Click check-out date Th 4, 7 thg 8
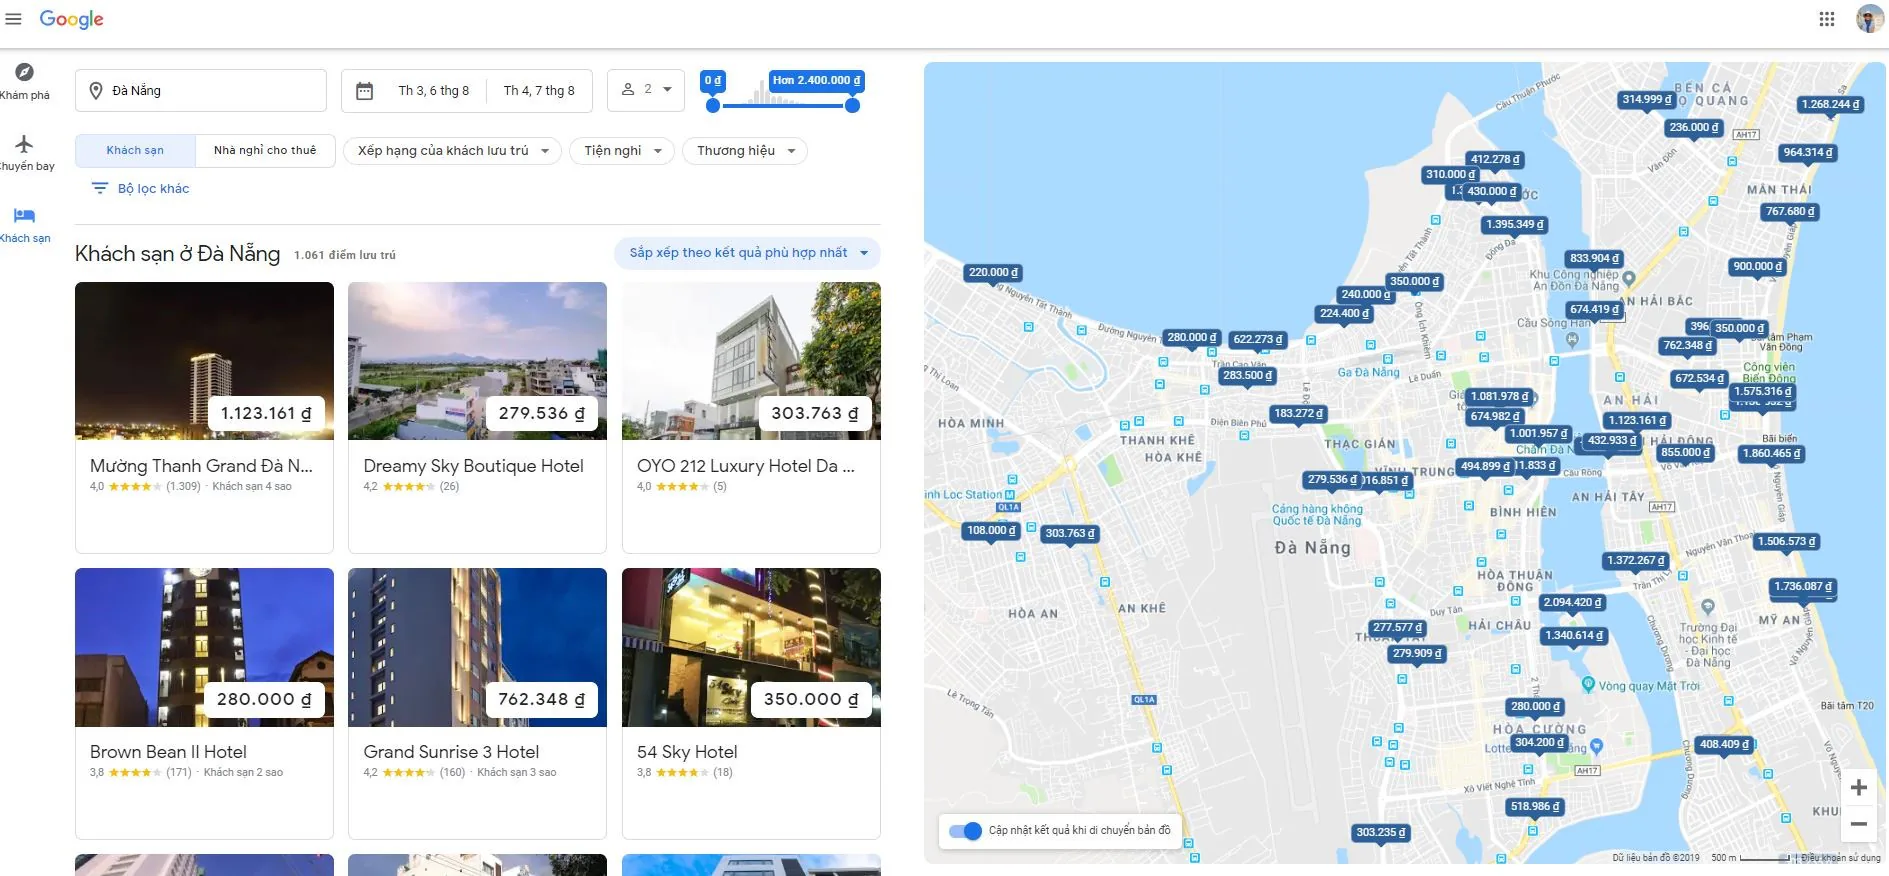This screenshot has width=1889, height=876. 539,91
